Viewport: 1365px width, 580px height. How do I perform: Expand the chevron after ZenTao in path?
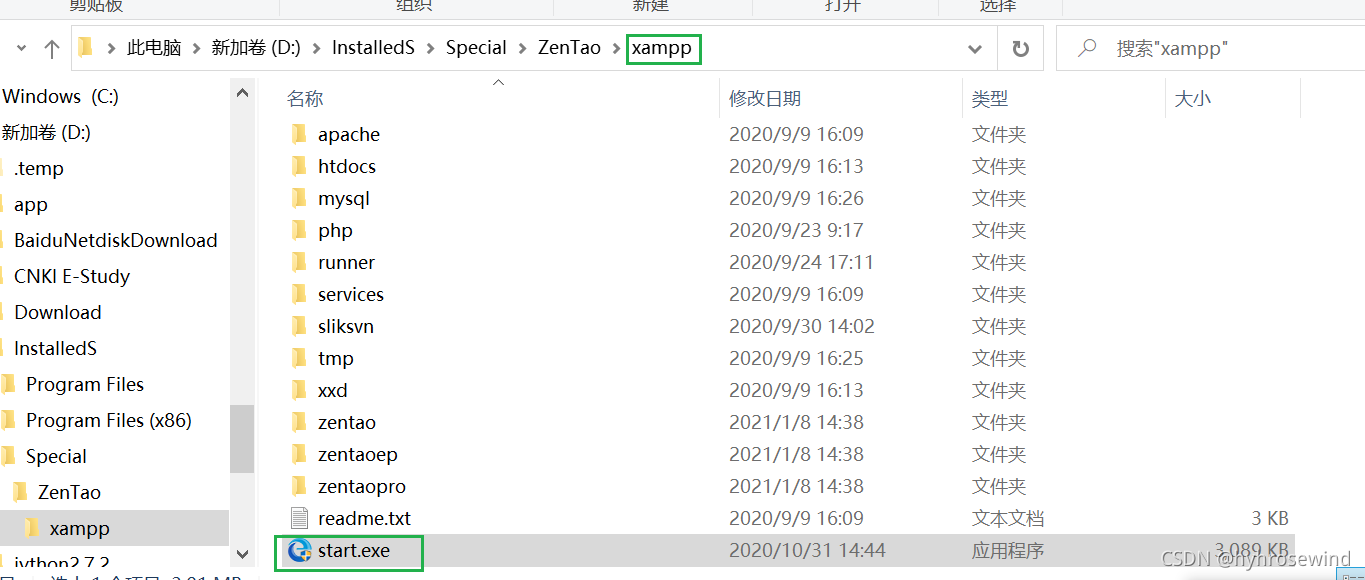[614, 48]
